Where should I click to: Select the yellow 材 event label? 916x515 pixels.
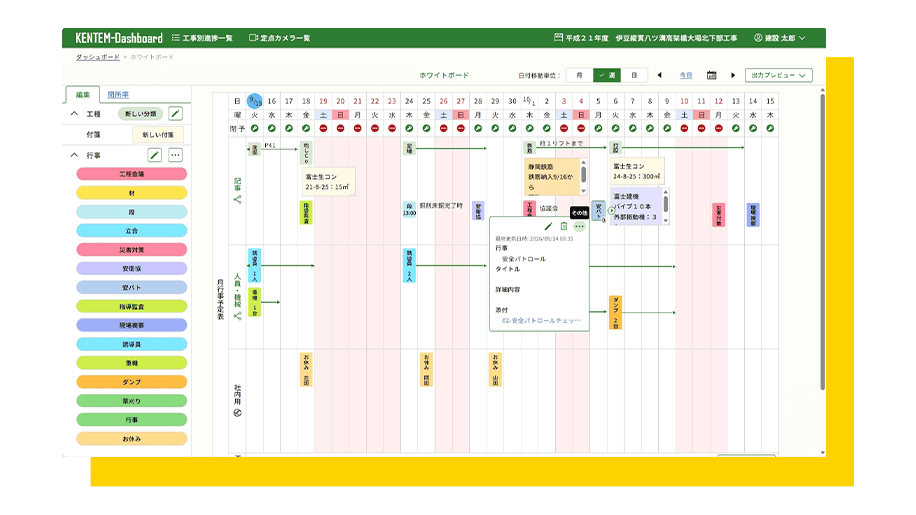click(131, 193)
